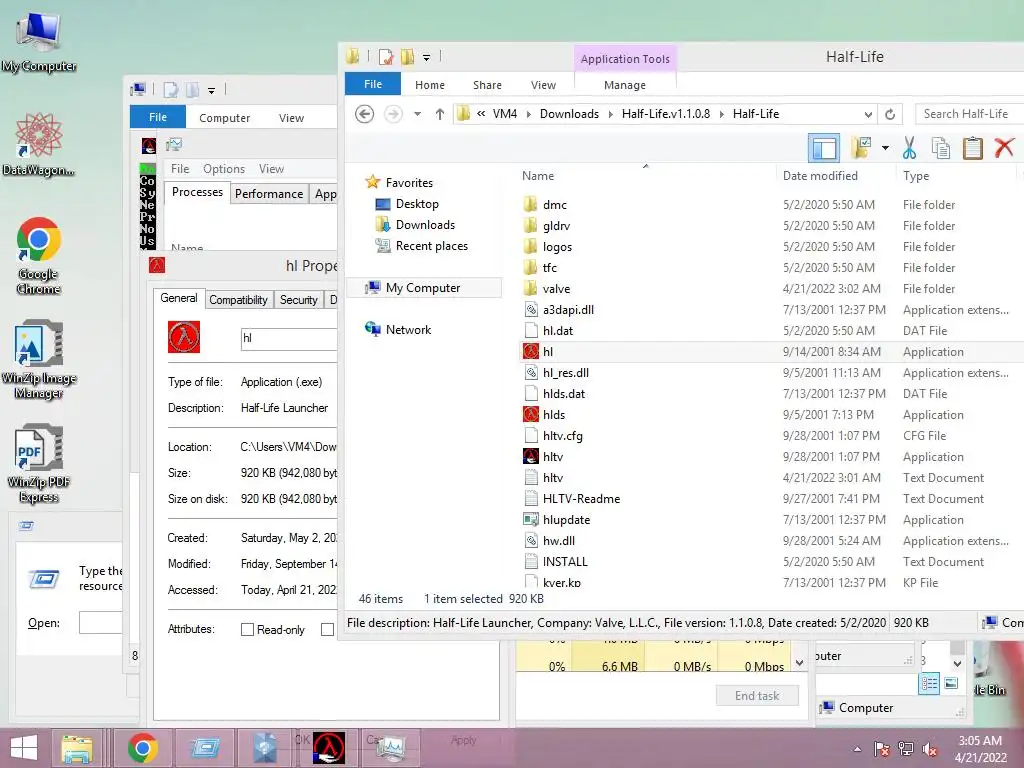Toggle the Read-only attribute checkbox
The image size is (1024, 768).
[247, 630]
